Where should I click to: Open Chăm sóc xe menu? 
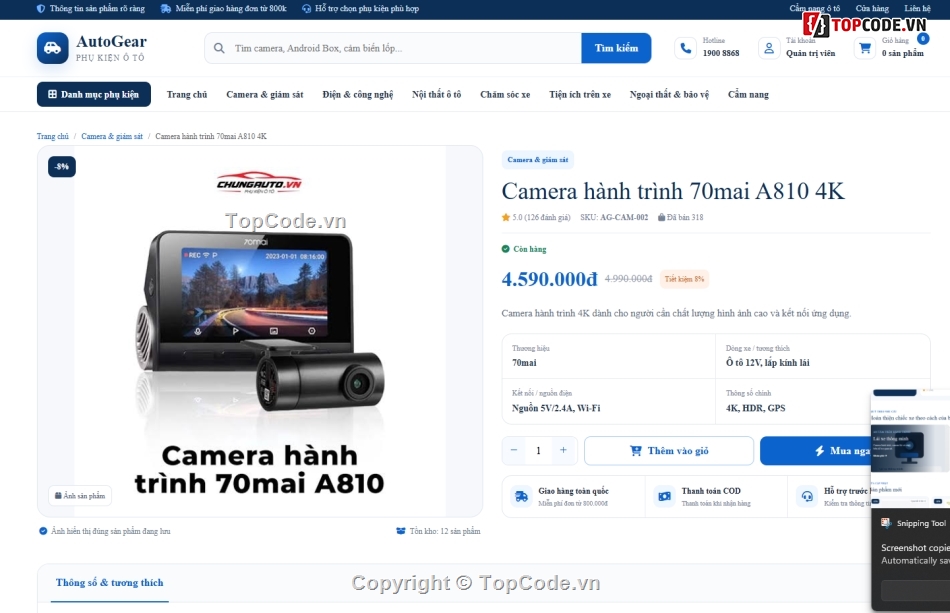(505, 94)
